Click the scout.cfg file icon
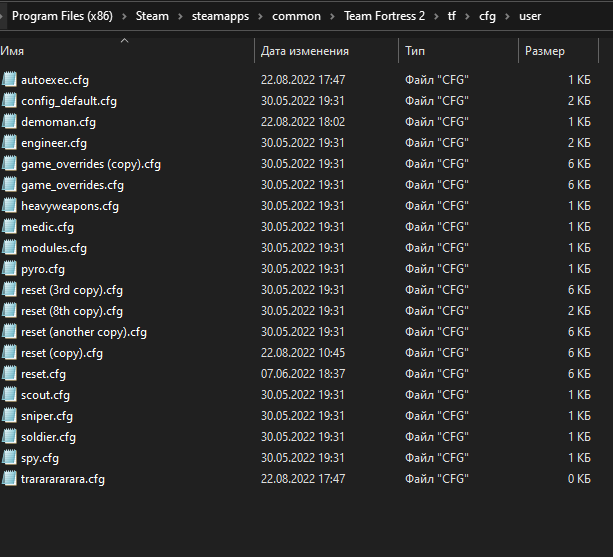Screen dimensions: 613x557 point(9,395)
